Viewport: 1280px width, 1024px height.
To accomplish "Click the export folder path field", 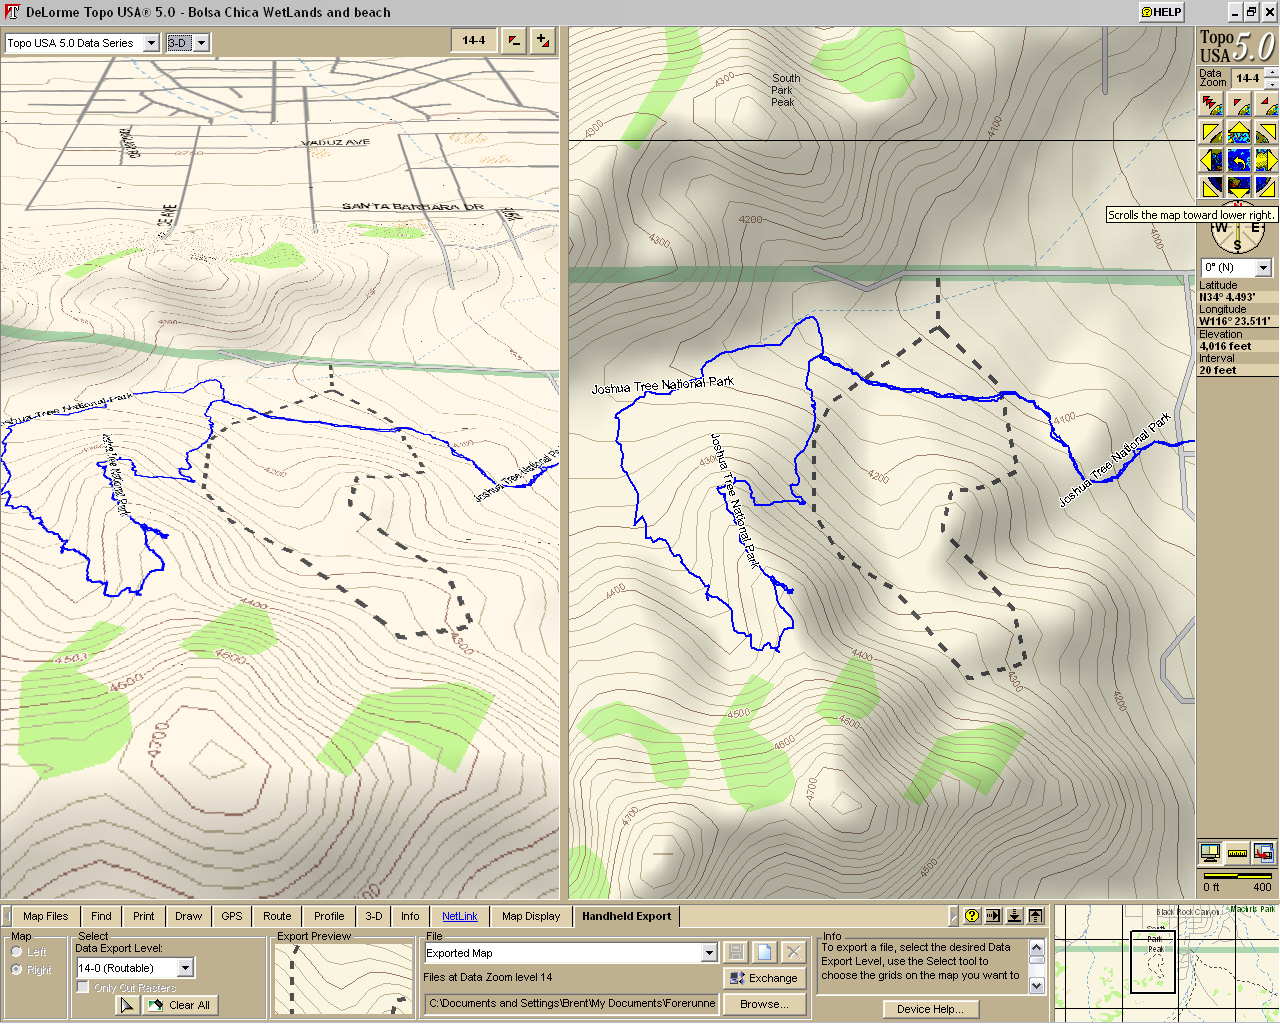I will 571,1003.
